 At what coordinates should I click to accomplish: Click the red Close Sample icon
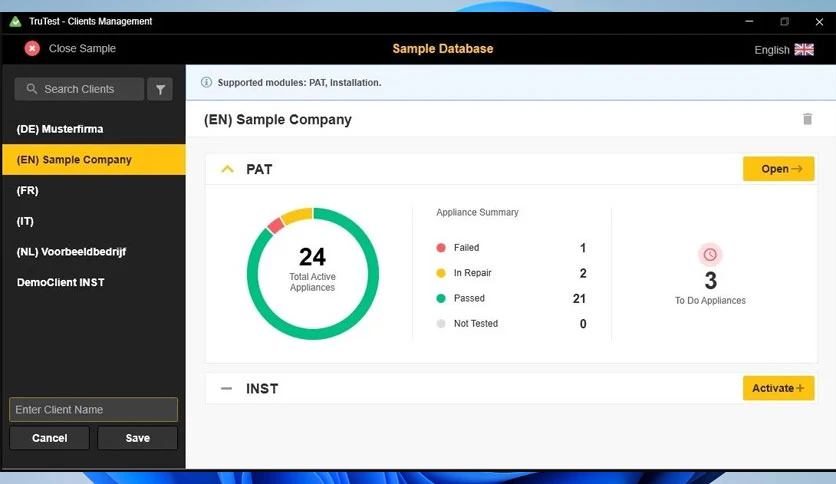[32, 49]
